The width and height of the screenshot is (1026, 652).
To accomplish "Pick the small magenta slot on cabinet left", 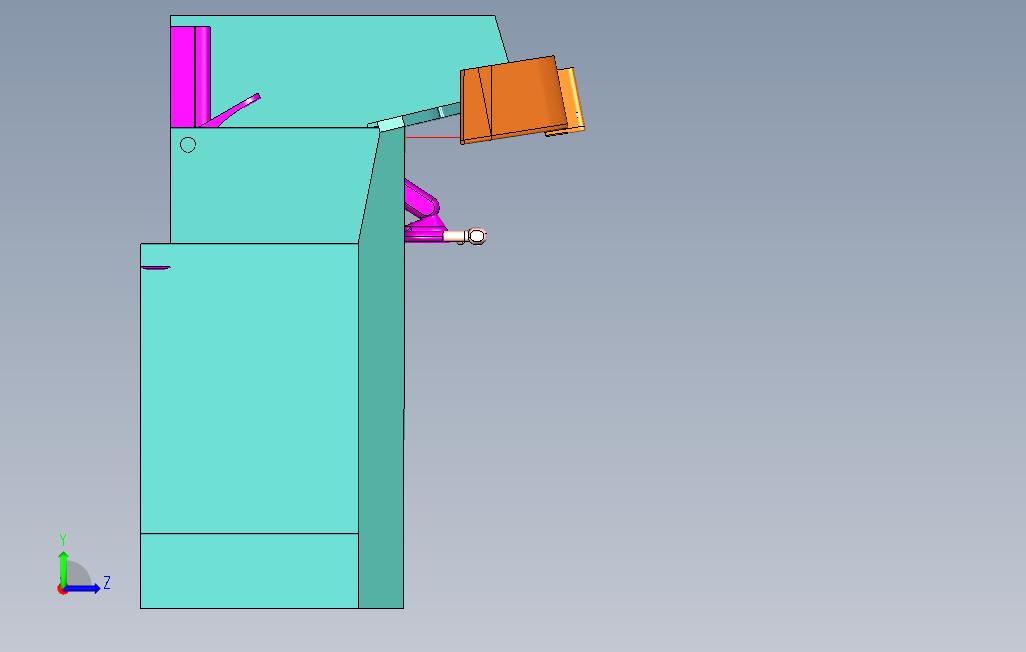I will [x=156, y=267].
